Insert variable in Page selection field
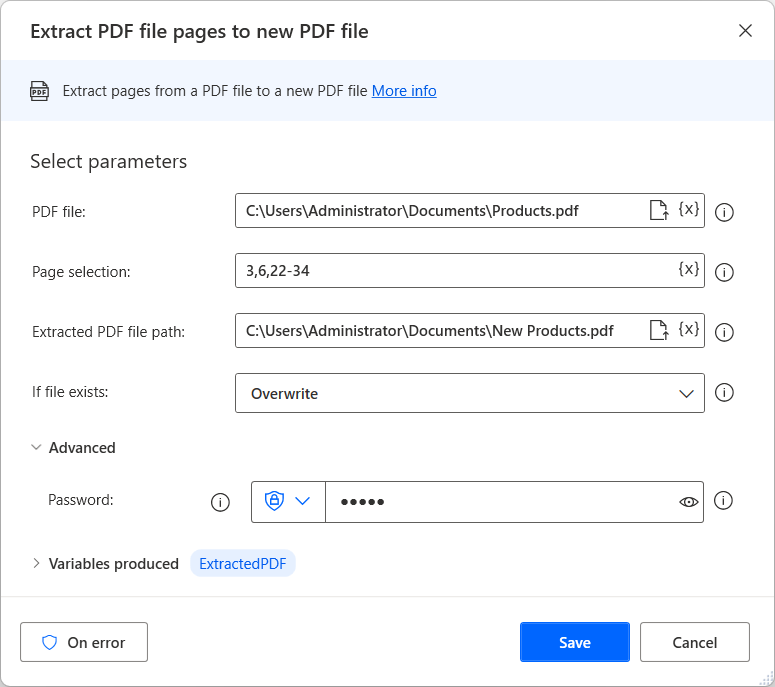The width and height of the screenshot is (775, 687). (689, 269)
